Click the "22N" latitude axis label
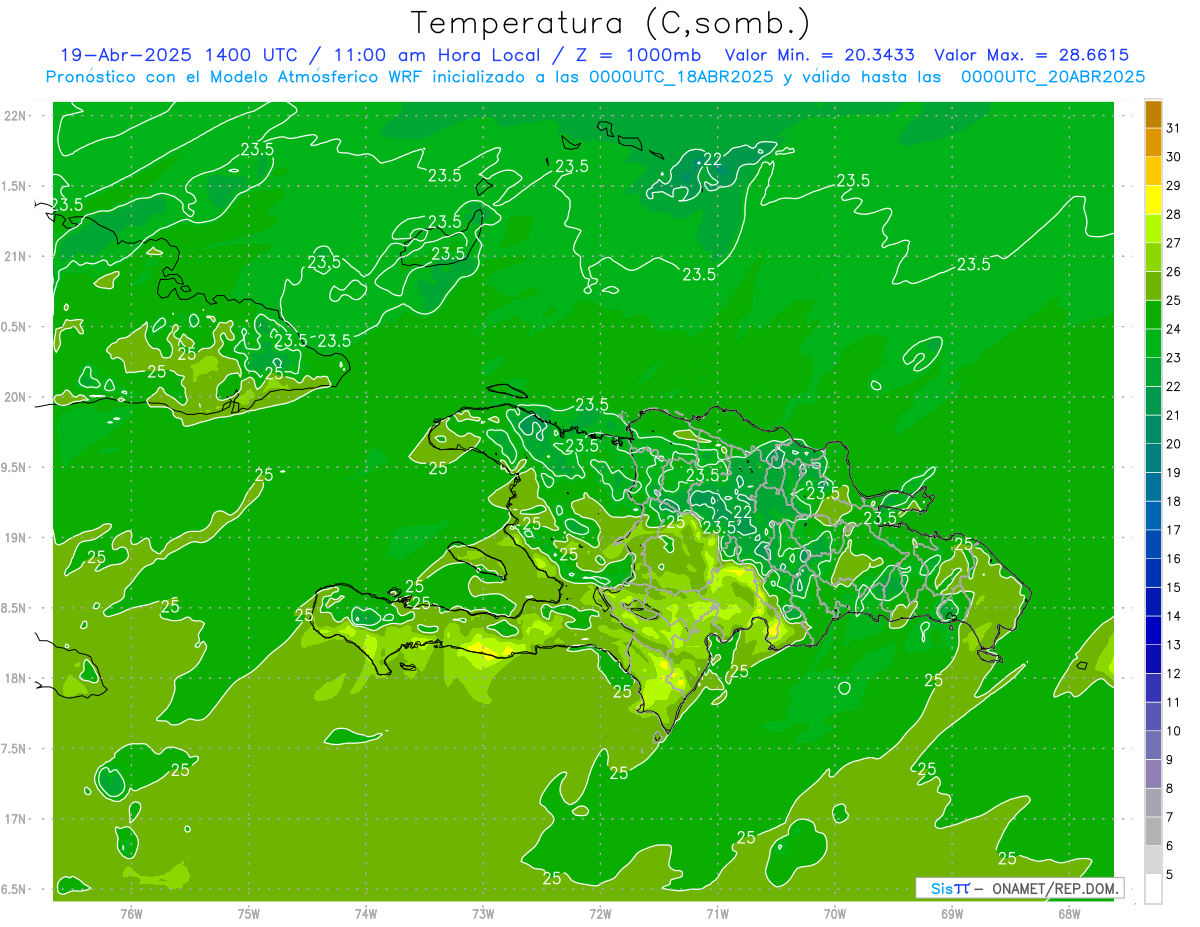1200x927 pixels. pos(15,116)
